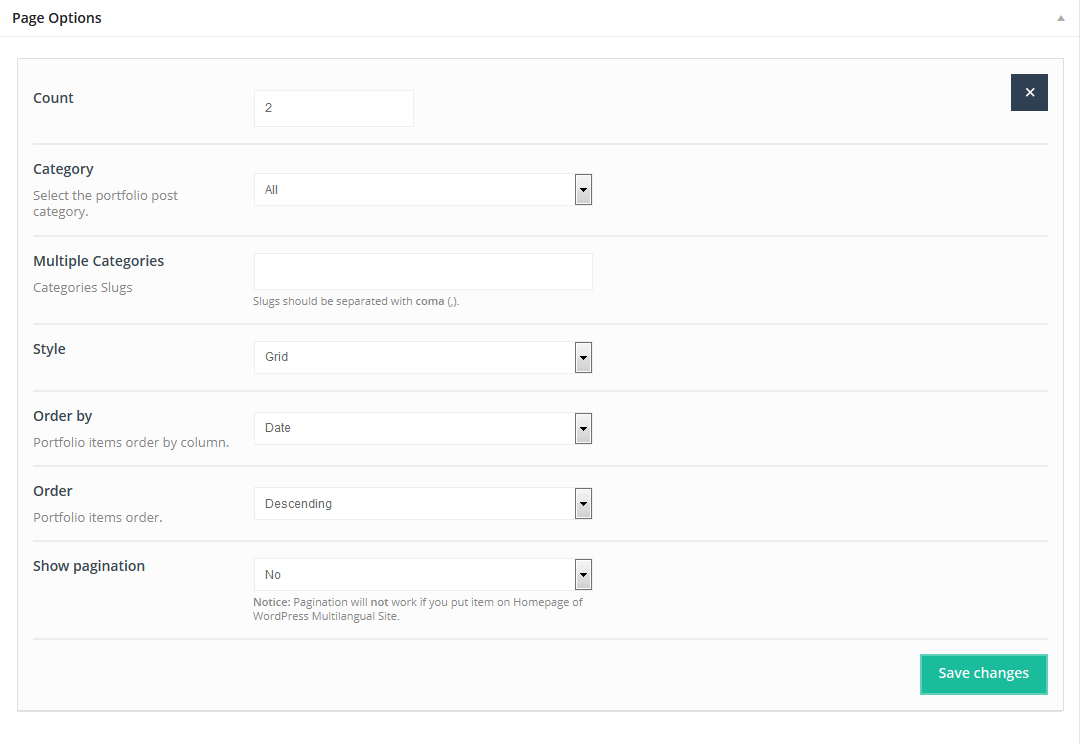Open the Order dropdown set to Descending
Screen dimensions: 1080x744
pyautogui.click(x=414, y=504)
